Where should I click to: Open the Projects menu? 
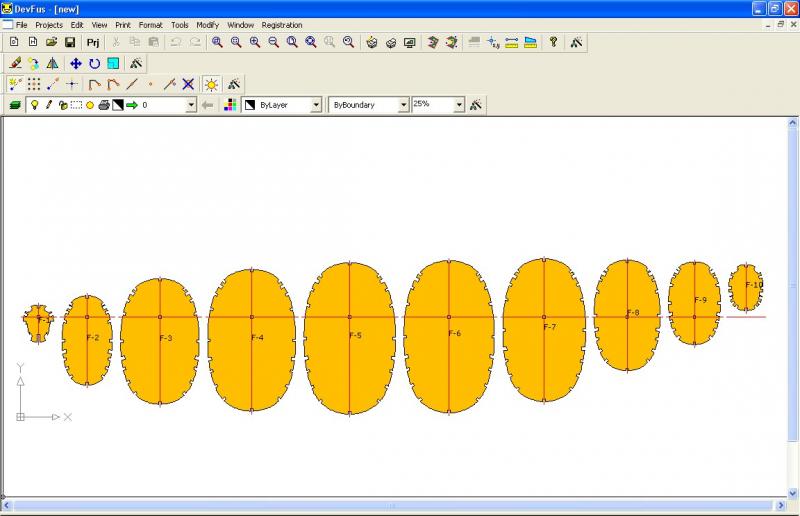tap(48, 24)
